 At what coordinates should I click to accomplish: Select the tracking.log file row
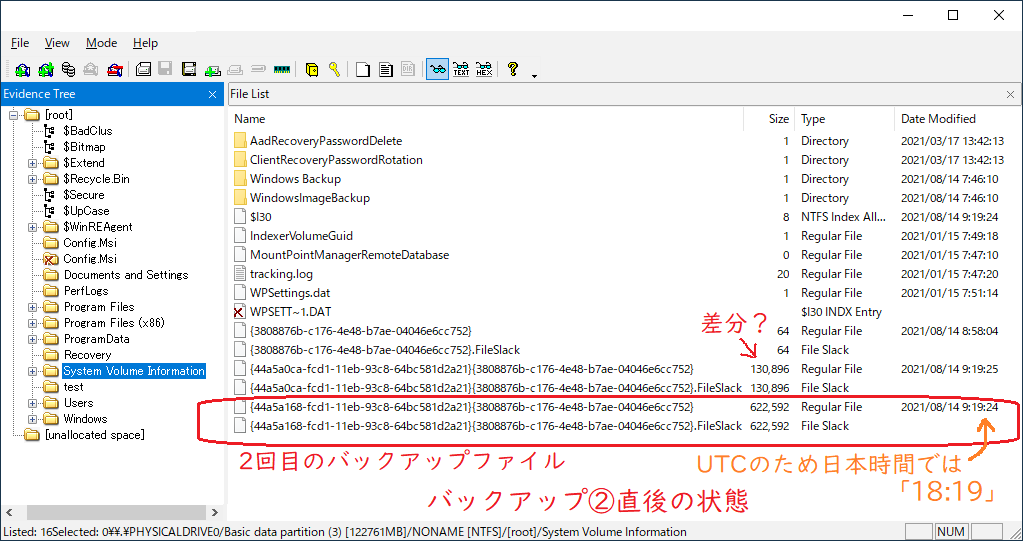(281, 274)
